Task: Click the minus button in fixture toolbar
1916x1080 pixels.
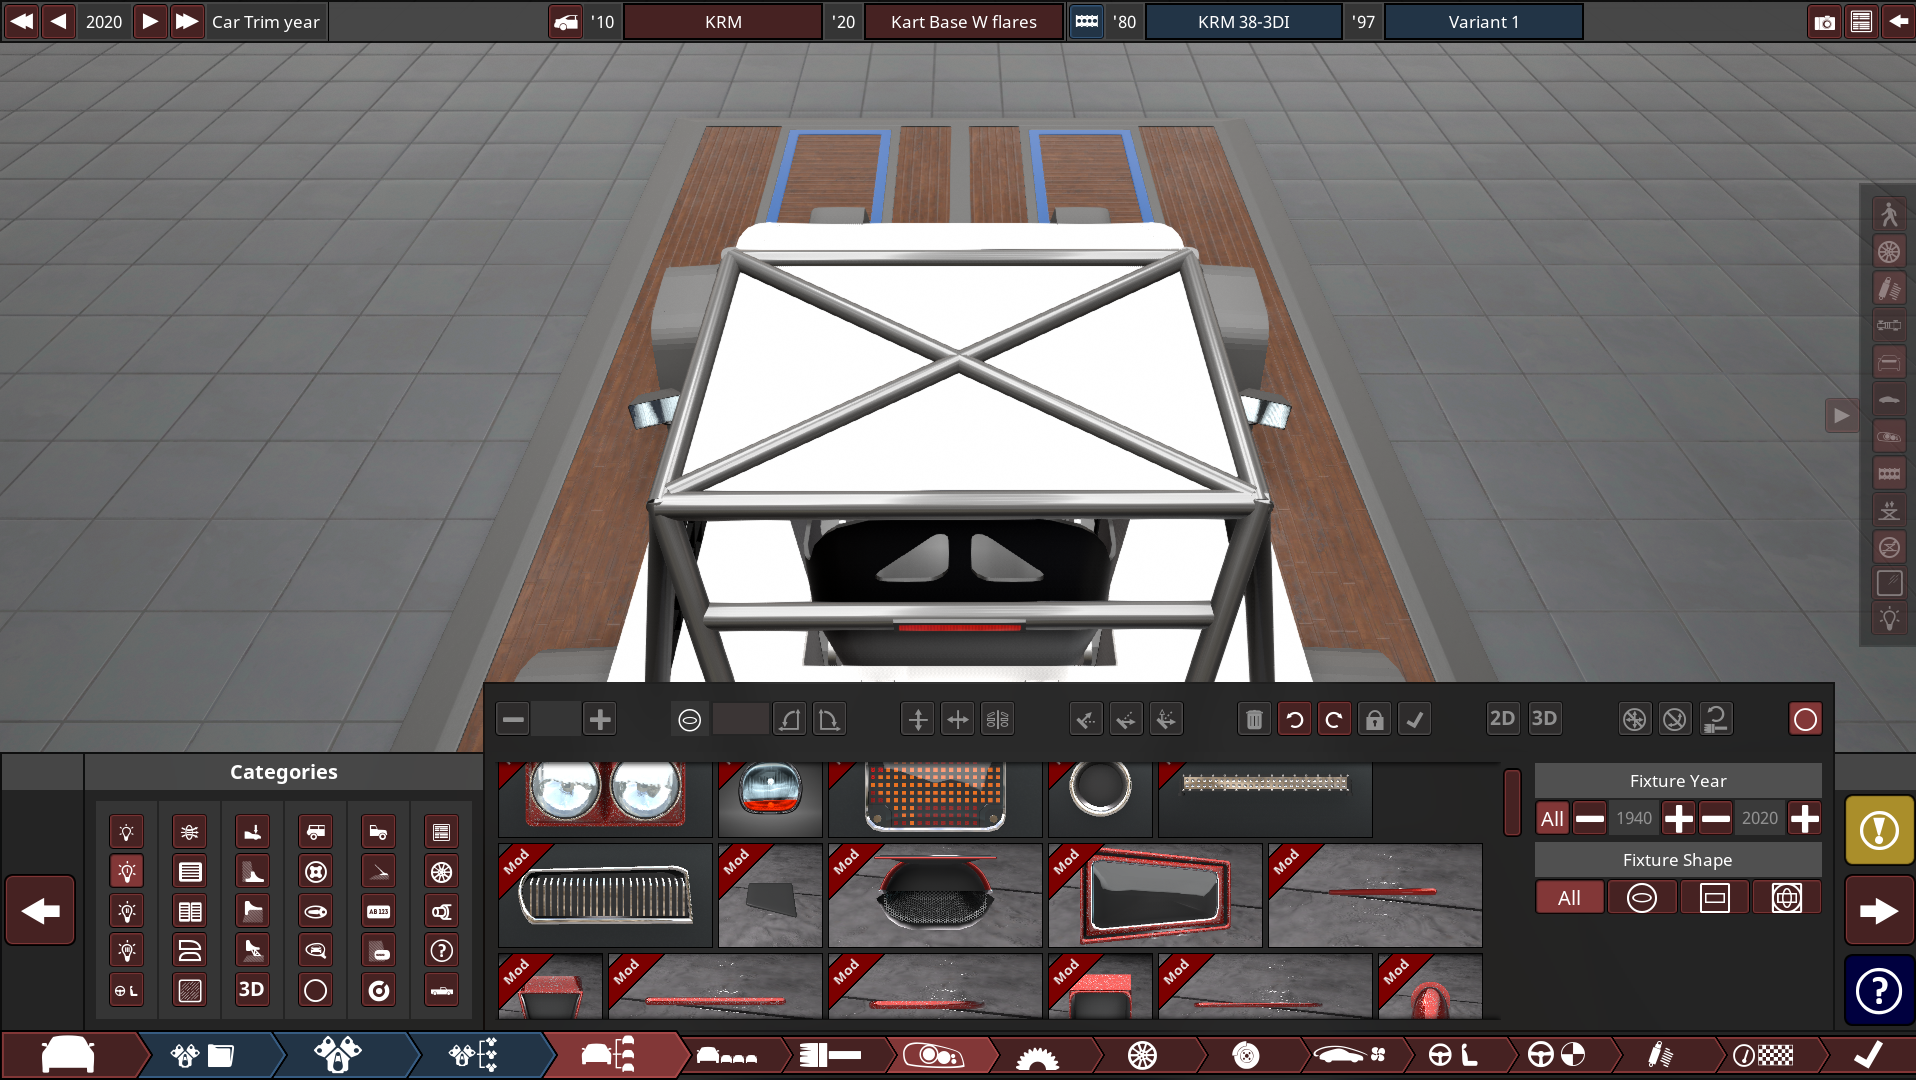Action: (513, 719)
